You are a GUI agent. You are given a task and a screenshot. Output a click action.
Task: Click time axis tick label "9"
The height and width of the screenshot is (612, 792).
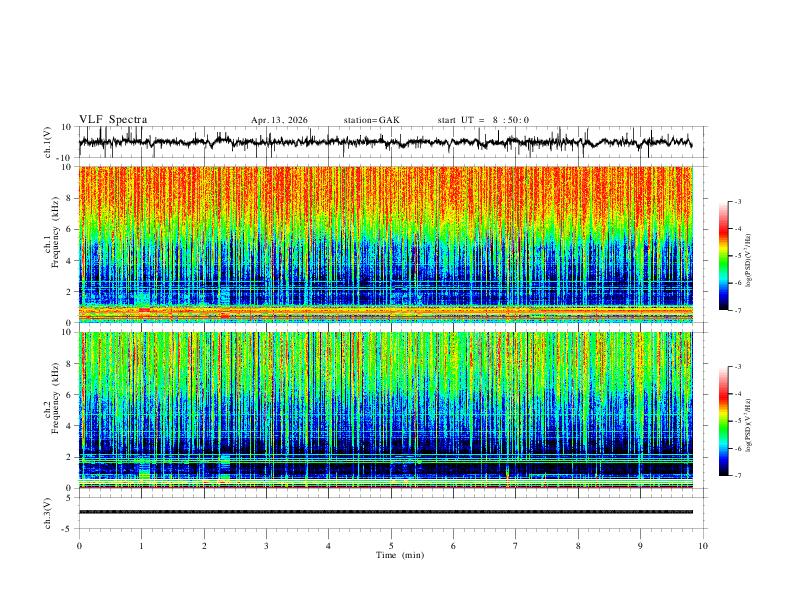coord(640,546)
